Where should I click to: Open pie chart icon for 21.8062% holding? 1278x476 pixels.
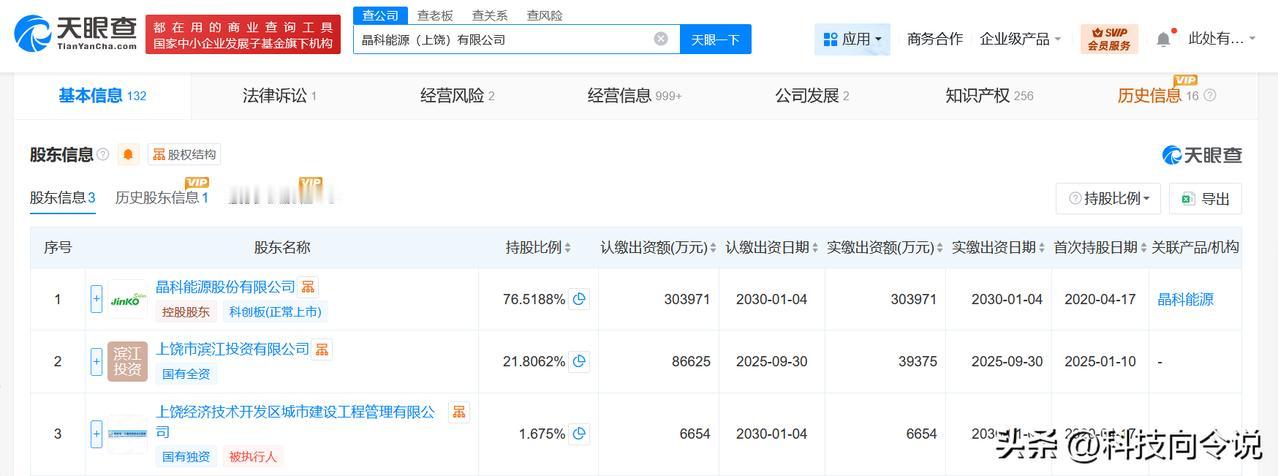[x=578, y=361]
